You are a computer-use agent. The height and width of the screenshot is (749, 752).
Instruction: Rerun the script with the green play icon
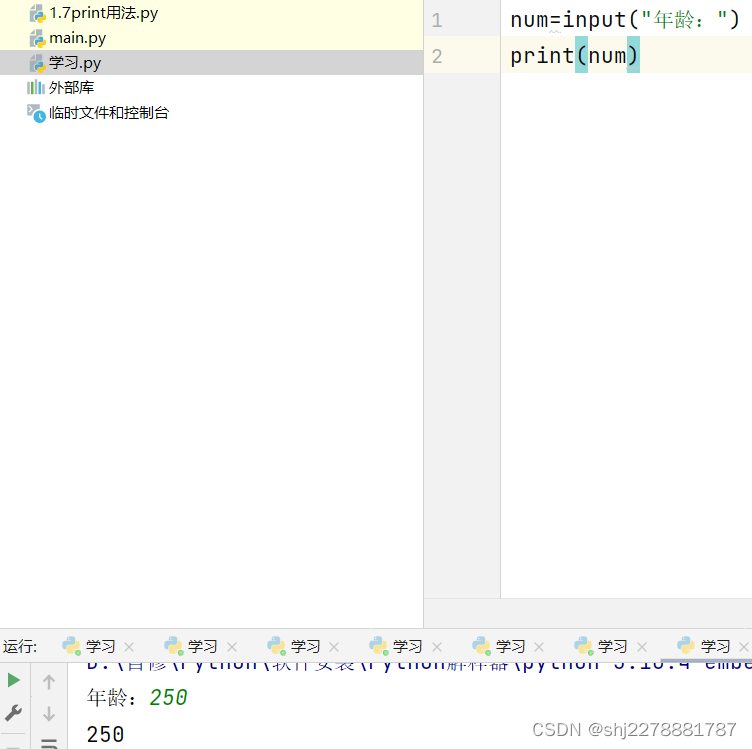[13, 680]
